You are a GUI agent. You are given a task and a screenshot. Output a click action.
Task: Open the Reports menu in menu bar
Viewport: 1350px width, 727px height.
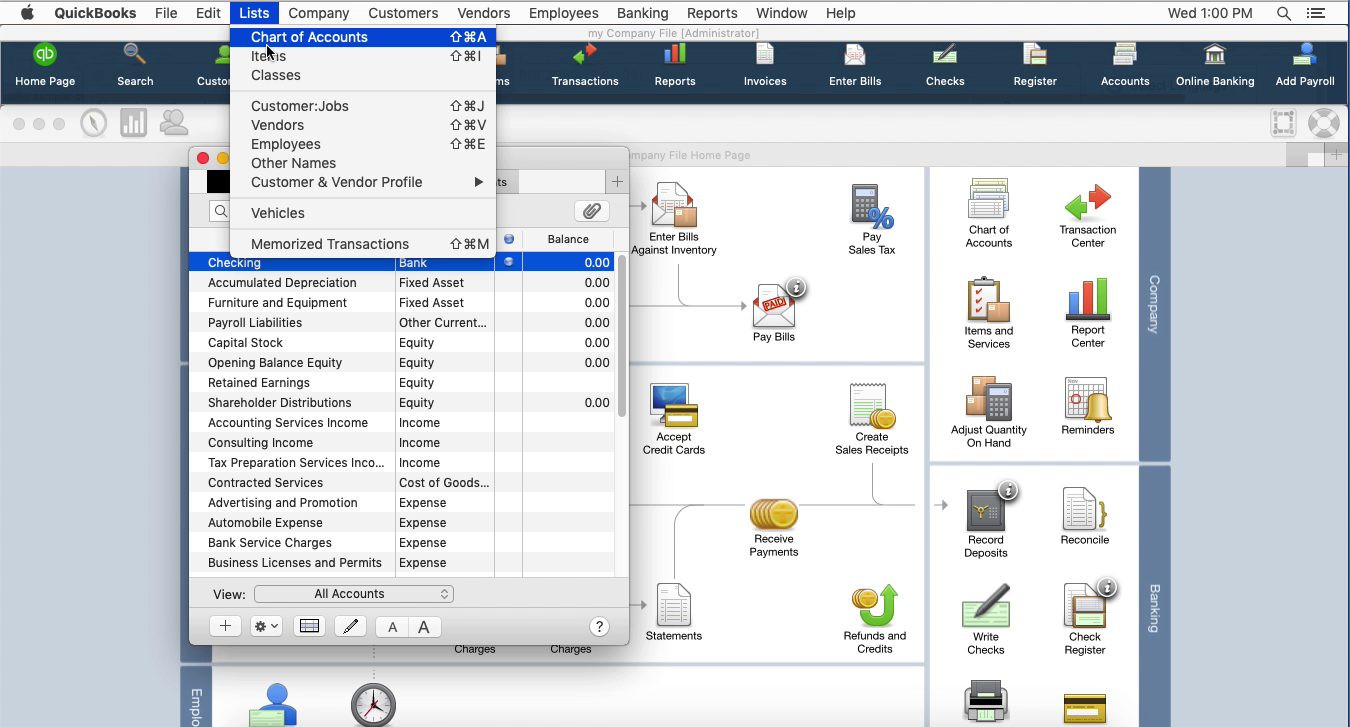(x=712, y=13)
